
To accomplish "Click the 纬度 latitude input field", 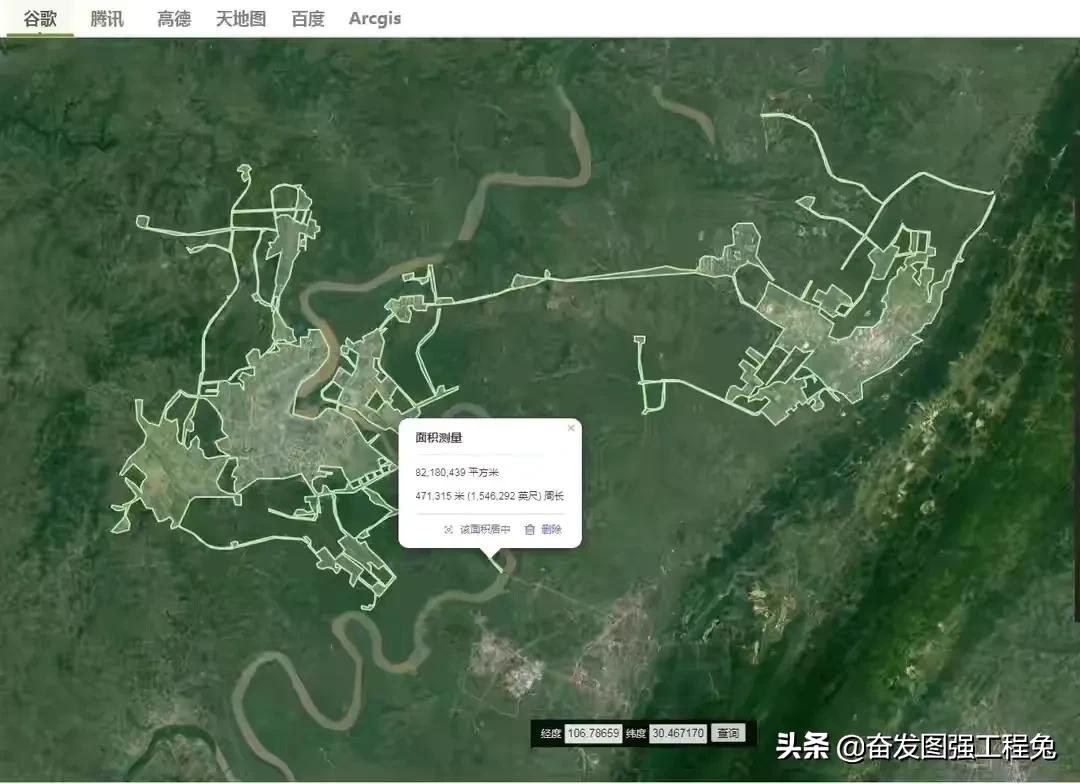I will [678, 733].
